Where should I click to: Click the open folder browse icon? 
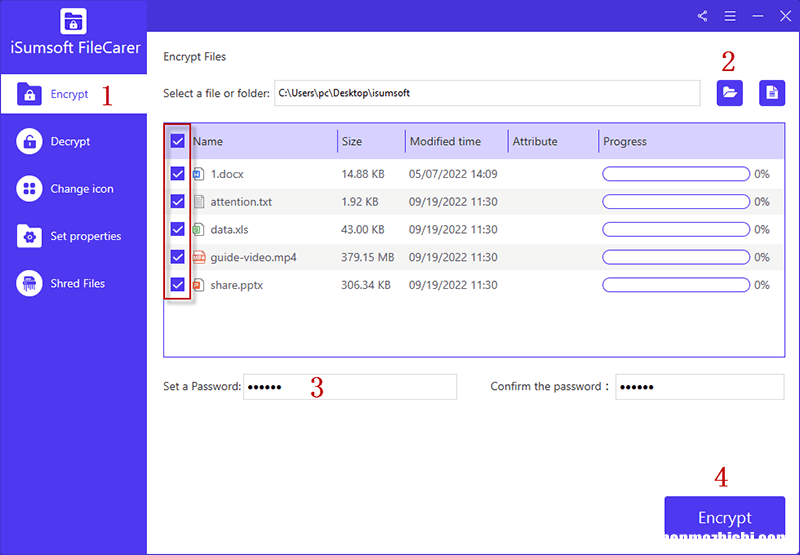730,93
